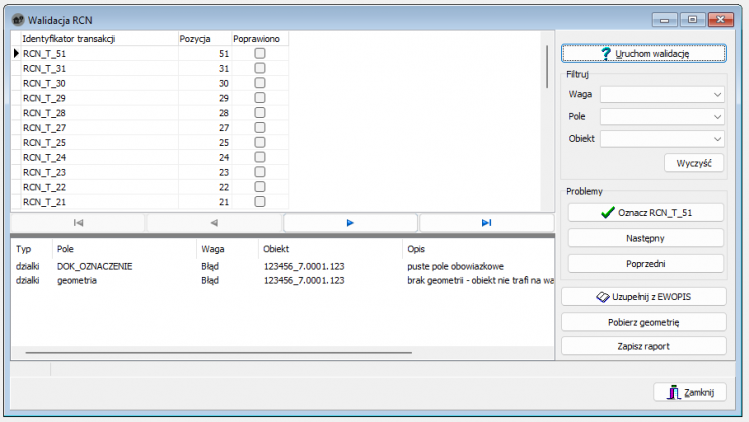Select row RCN_T_29 in transaction list

coord(150,98)
